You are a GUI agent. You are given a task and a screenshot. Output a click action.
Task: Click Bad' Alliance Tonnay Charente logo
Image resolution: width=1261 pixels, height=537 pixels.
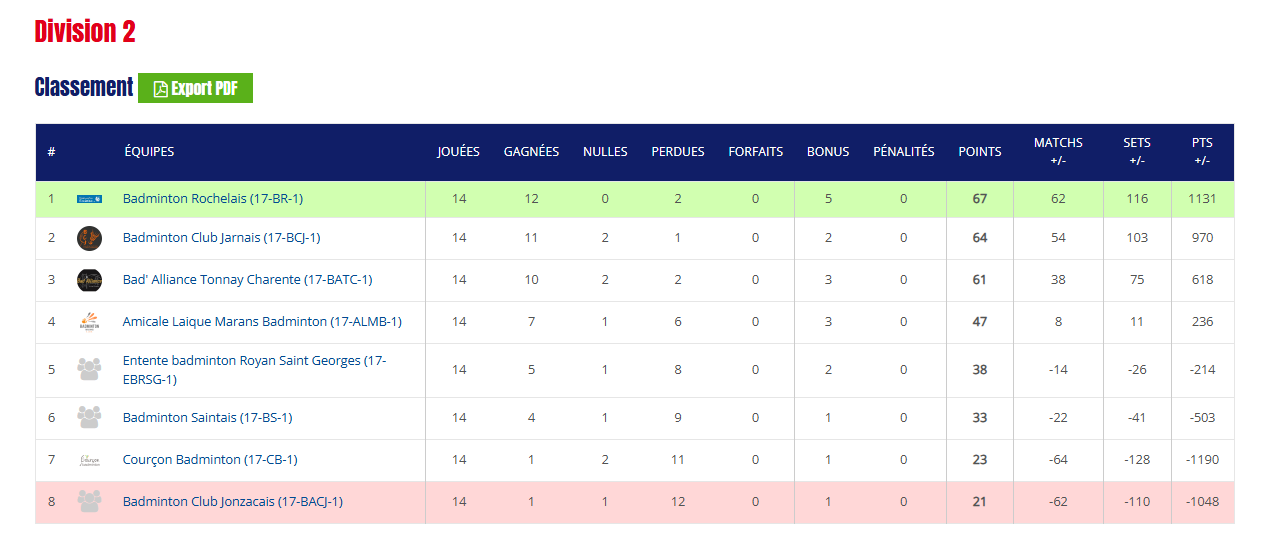click(x=89, y=280)
